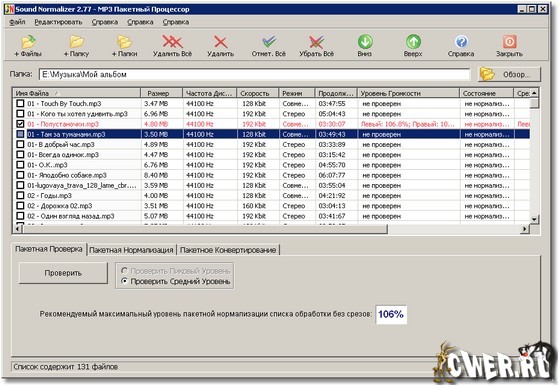
Task: Select 'Проверить Средний Уровень' radio button
Action: [124, 281]
